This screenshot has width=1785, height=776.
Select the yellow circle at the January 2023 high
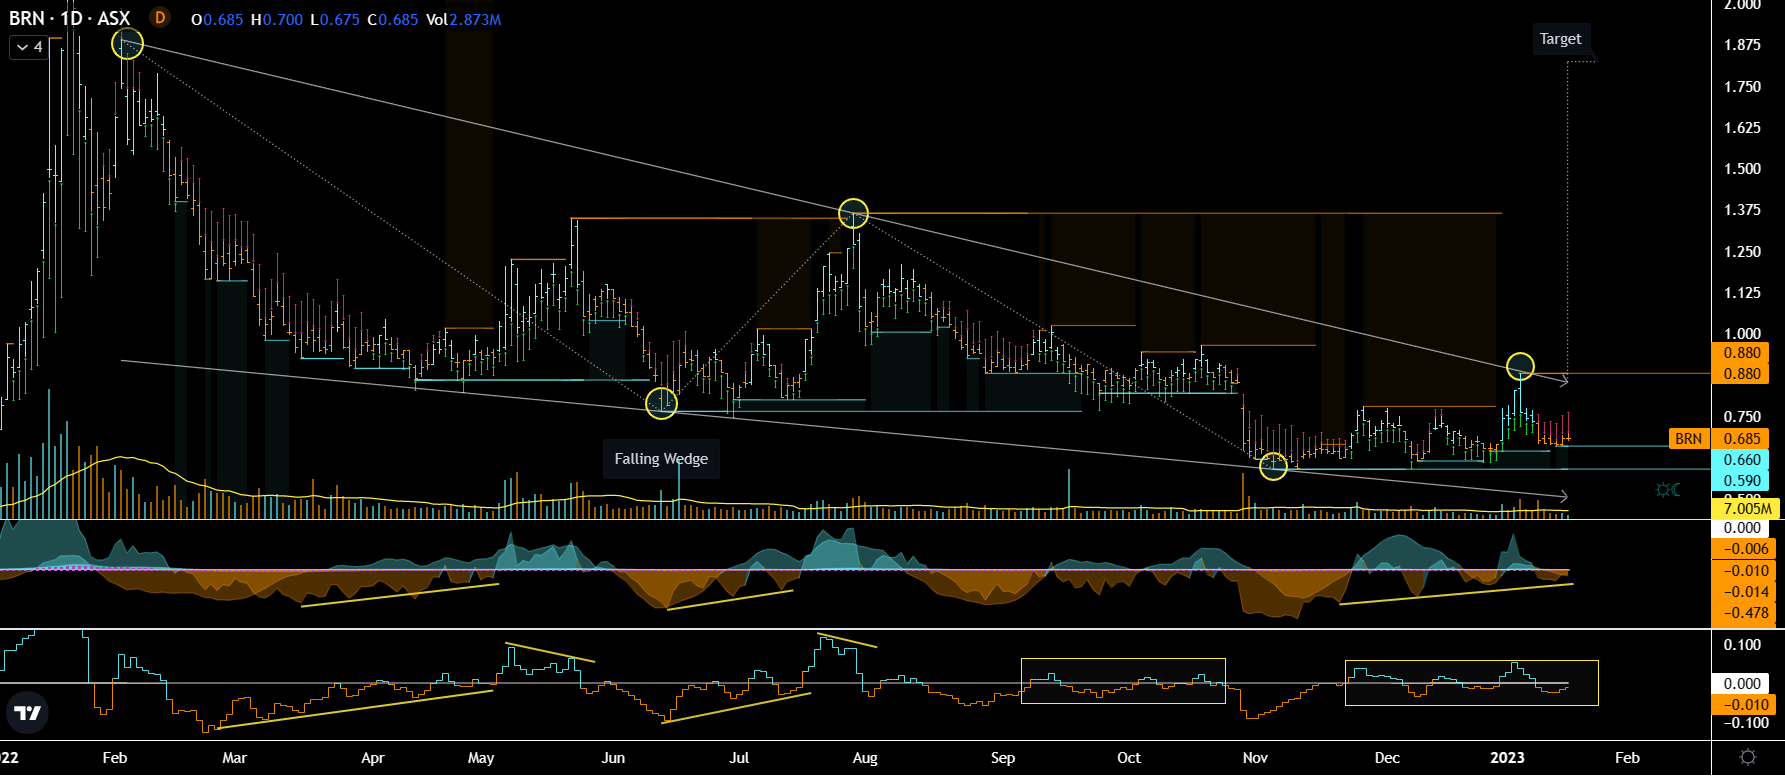click(1519, 366)
